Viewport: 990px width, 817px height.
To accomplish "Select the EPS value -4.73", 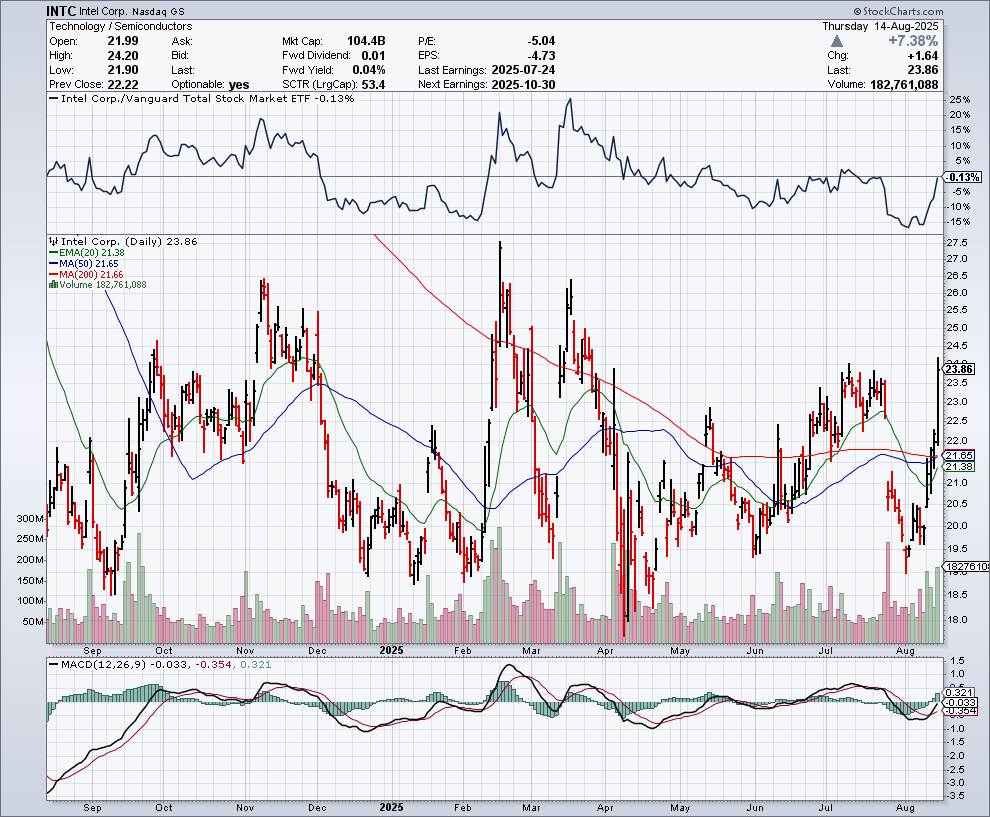I will tap(541, 56).
